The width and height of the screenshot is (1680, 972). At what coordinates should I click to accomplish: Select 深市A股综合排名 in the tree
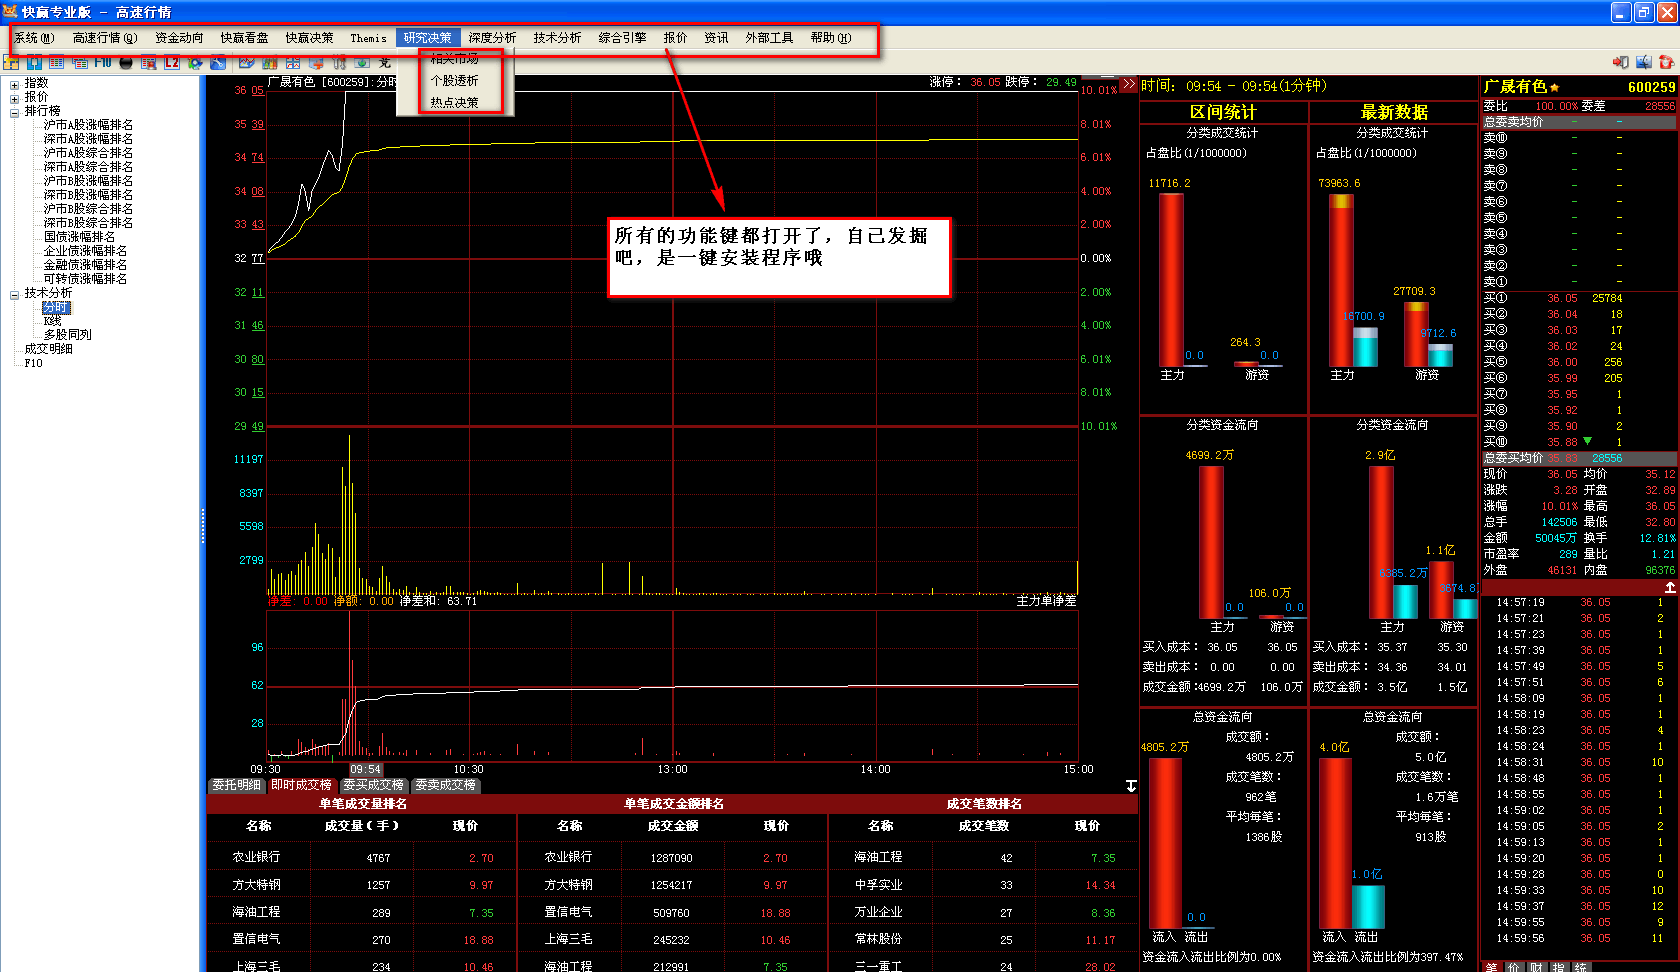(x=88, y=167)
